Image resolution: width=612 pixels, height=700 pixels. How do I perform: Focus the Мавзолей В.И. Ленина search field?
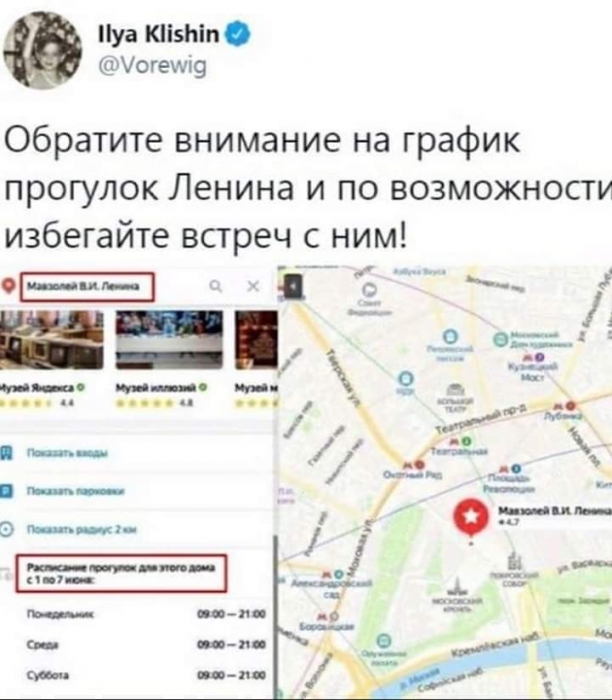tap(87, 287)
